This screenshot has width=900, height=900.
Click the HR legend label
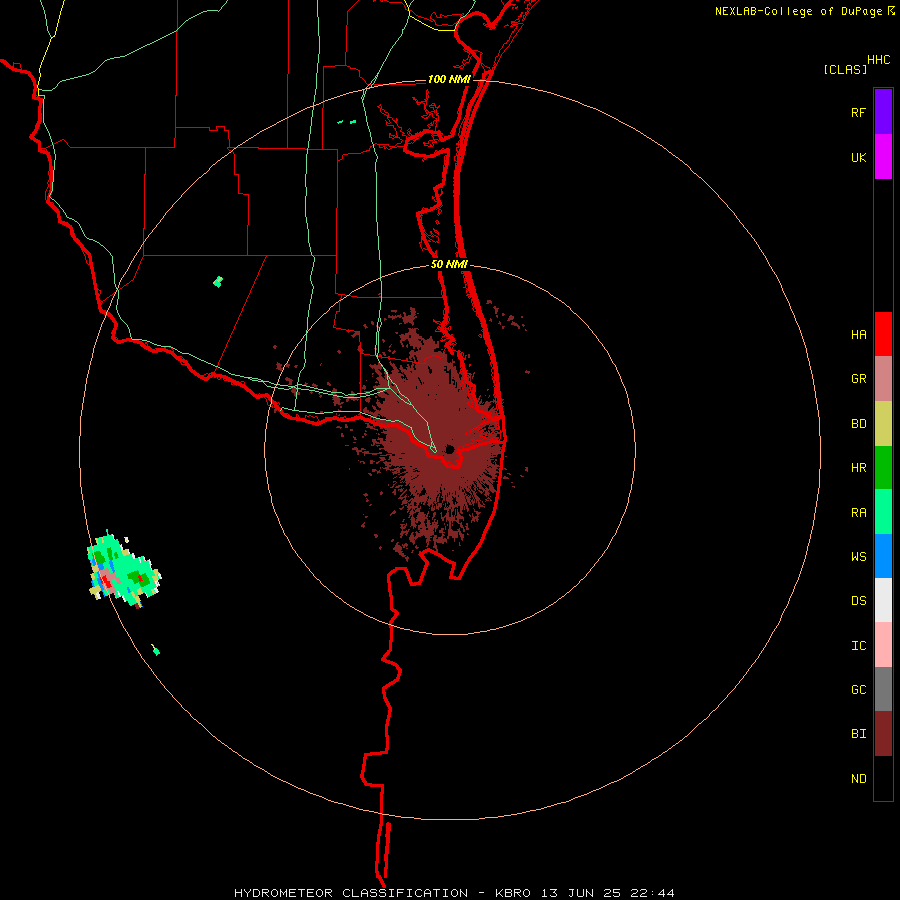pos(858,468)
